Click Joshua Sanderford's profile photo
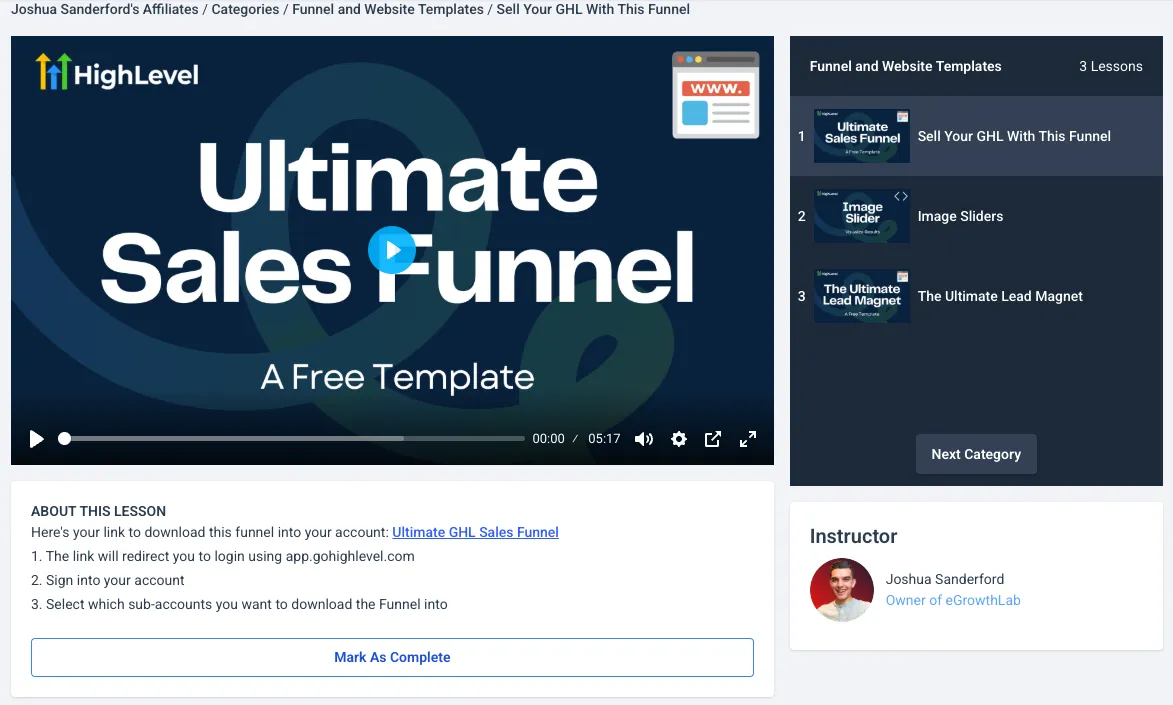This screenshot has width=1173, height=705. (x=842, y=590)
